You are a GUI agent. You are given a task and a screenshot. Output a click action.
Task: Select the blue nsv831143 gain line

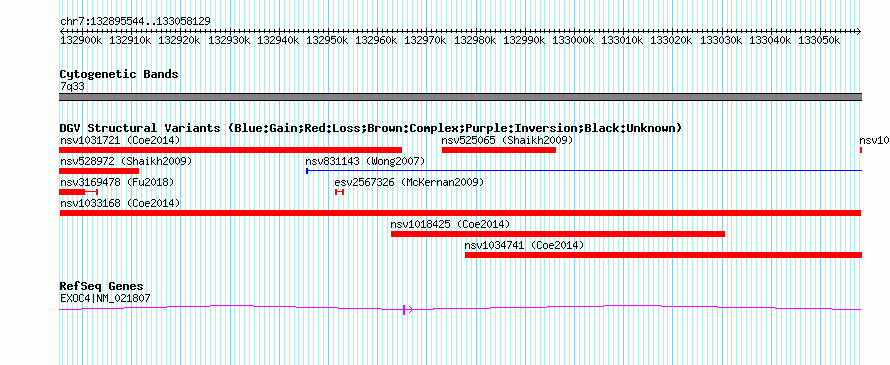[584, 170]
